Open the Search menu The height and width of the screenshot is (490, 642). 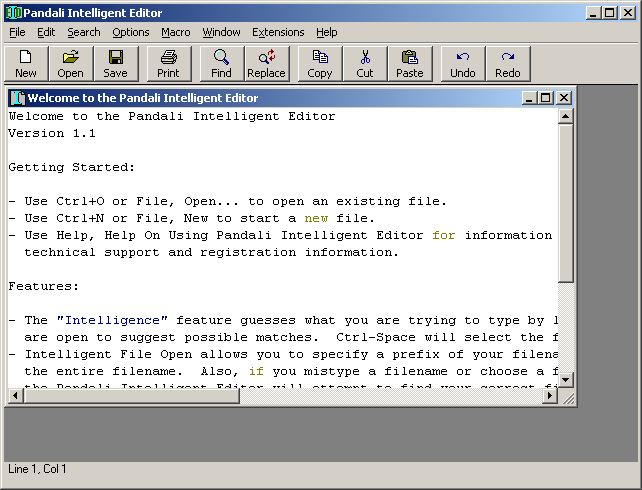[84, 32]
